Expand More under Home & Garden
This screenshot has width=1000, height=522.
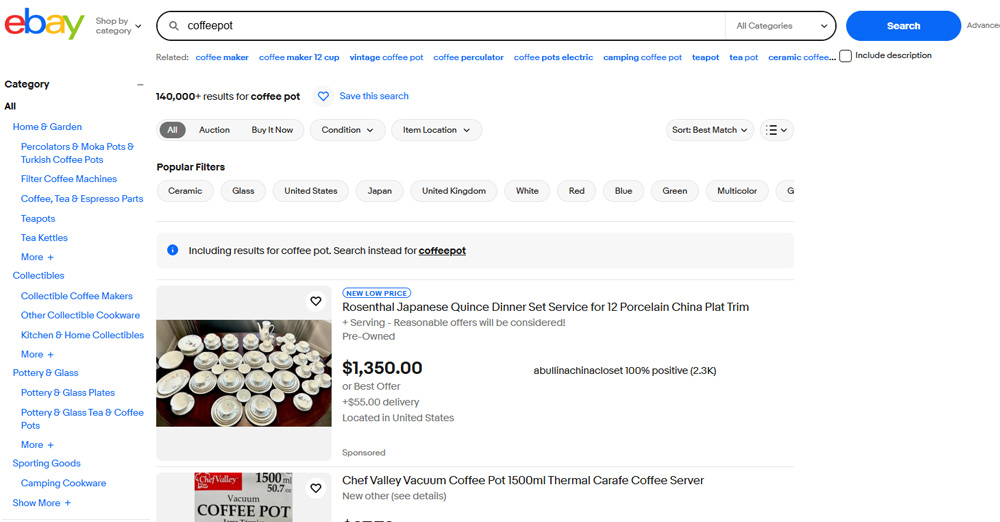click(x=37, y=257)
